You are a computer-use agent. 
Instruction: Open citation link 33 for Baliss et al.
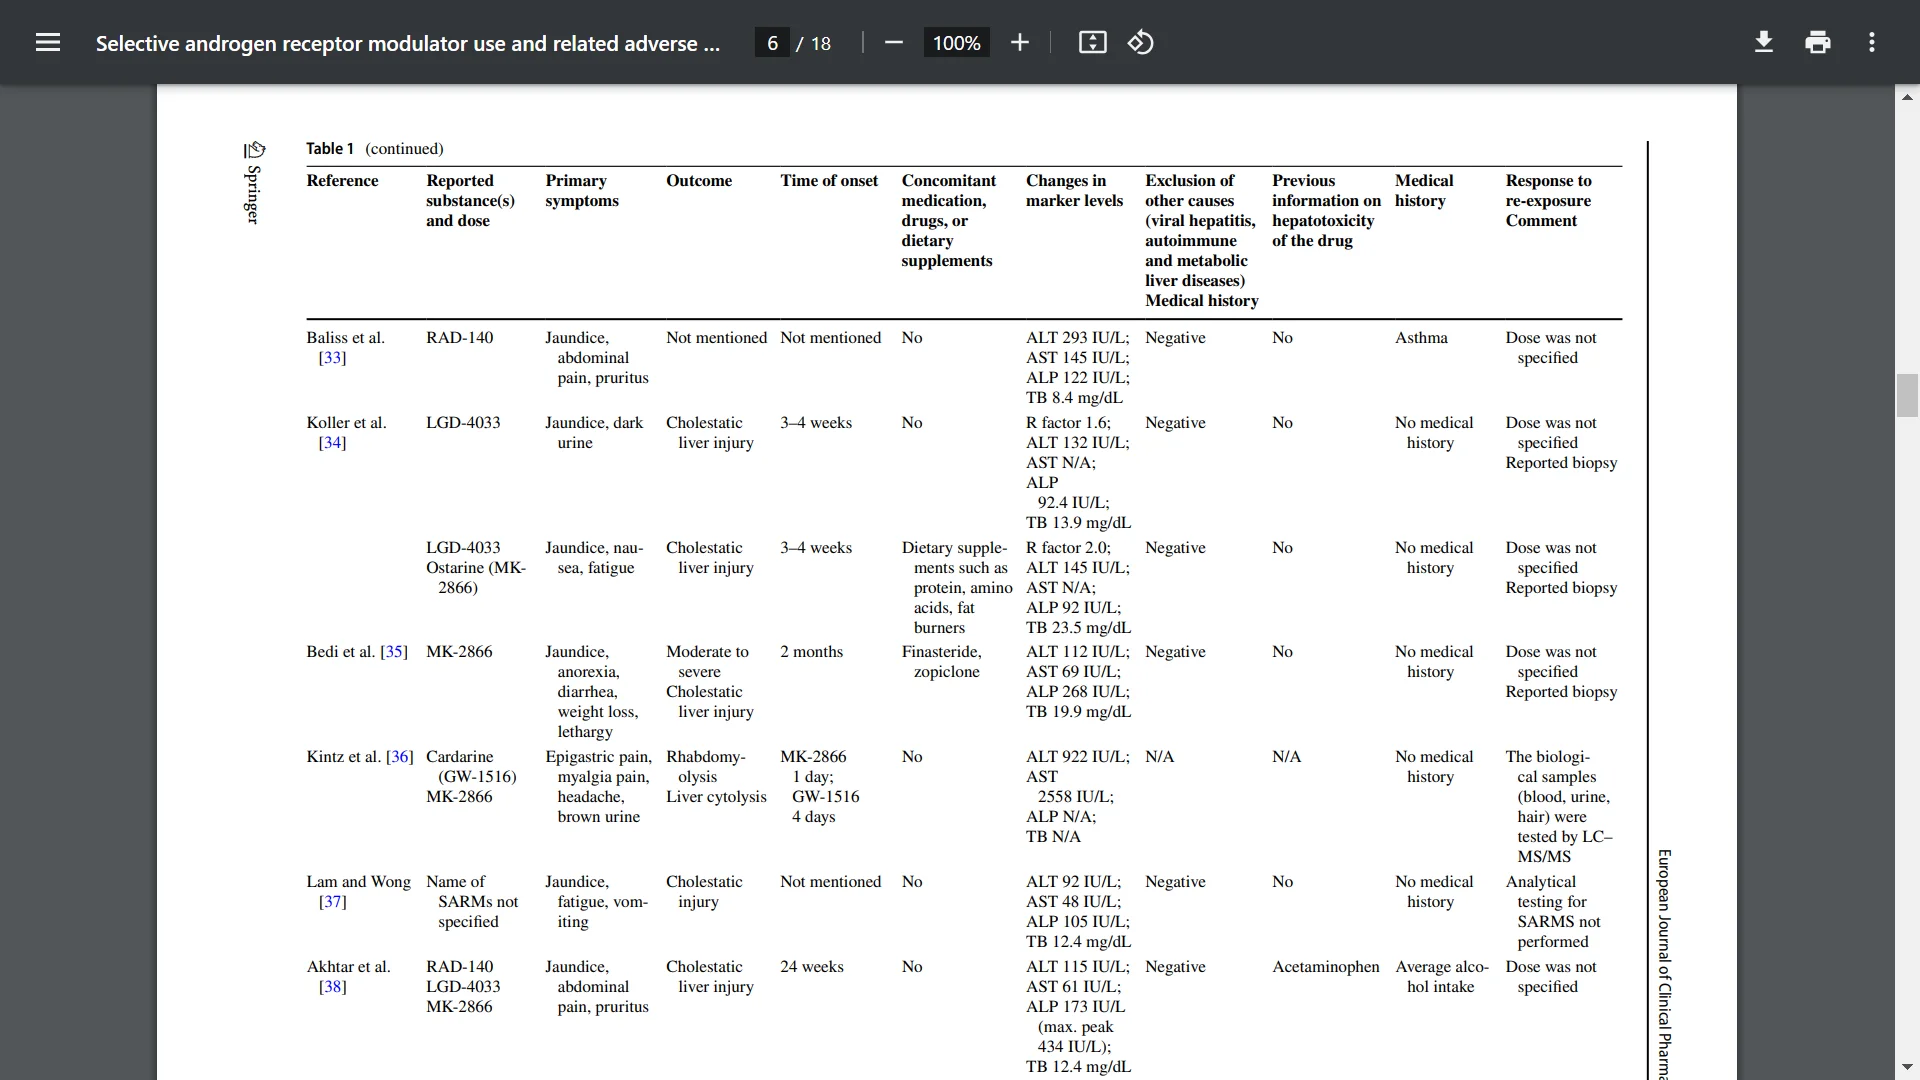332,358
